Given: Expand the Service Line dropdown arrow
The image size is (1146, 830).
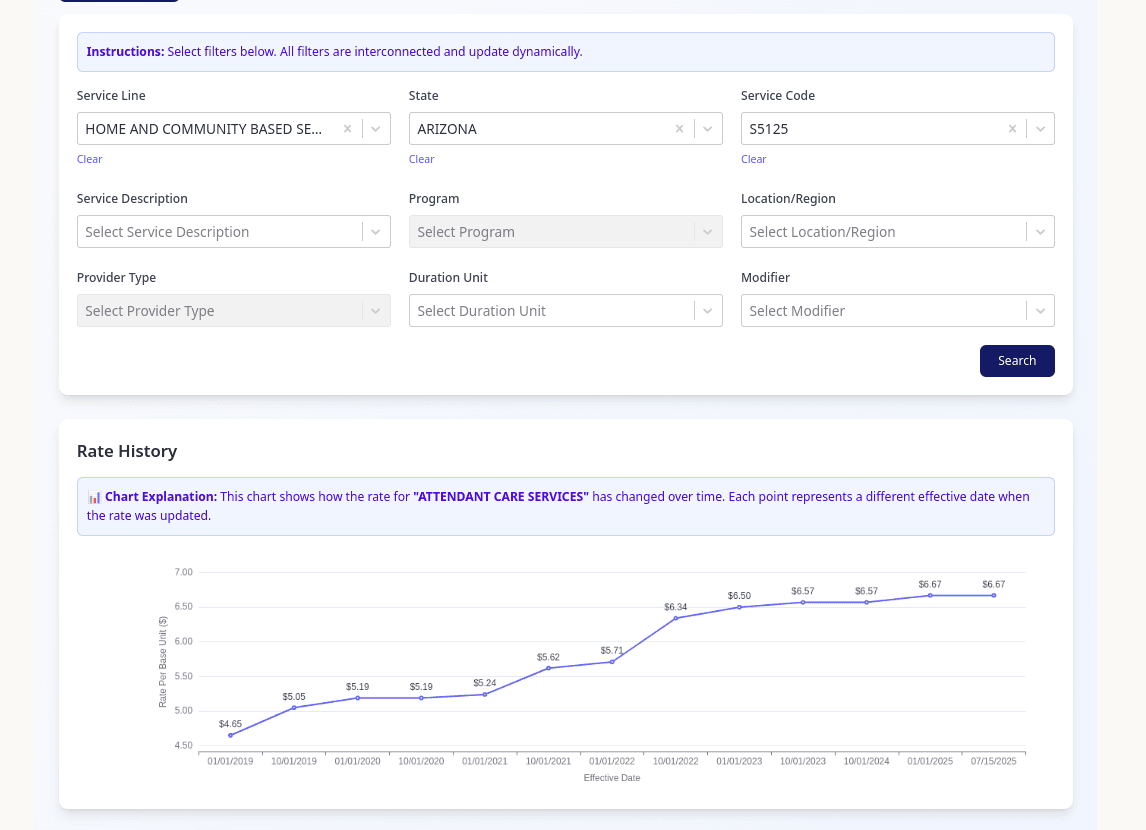Looking at the screenshot, I should [375, 129].
